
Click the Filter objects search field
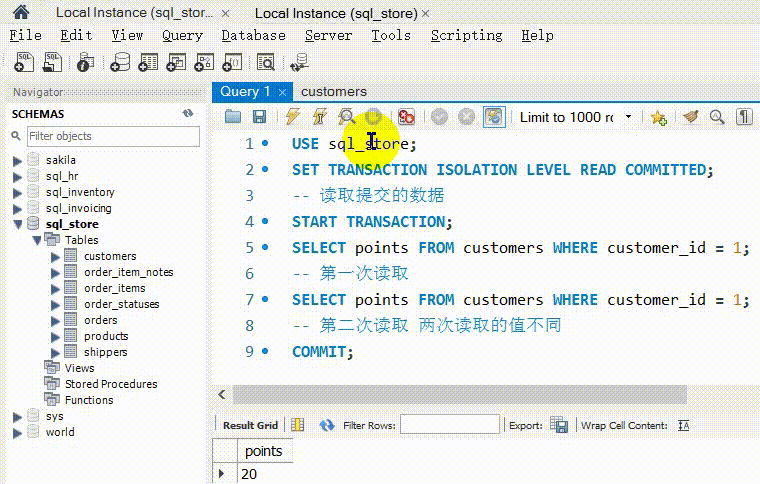[113, 136]
